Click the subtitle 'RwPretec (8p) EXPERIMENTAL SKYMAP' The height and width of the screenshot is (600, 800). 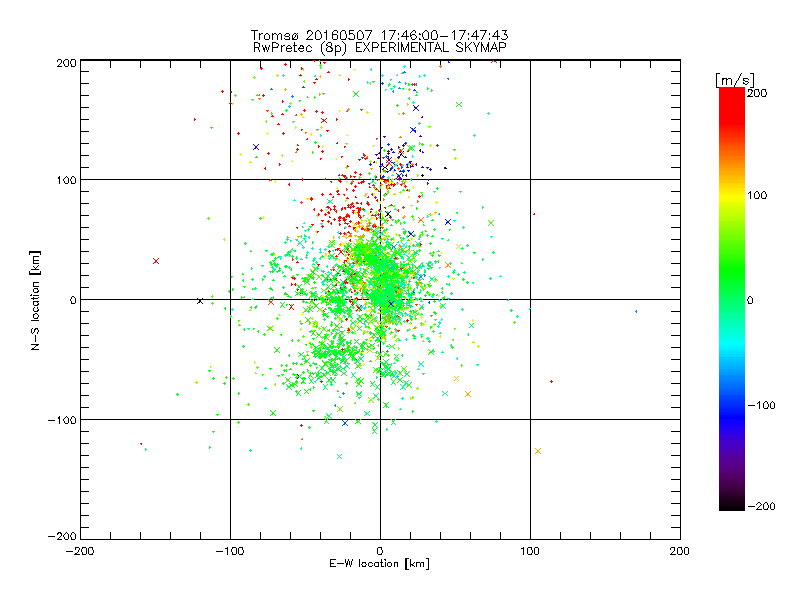380,48
